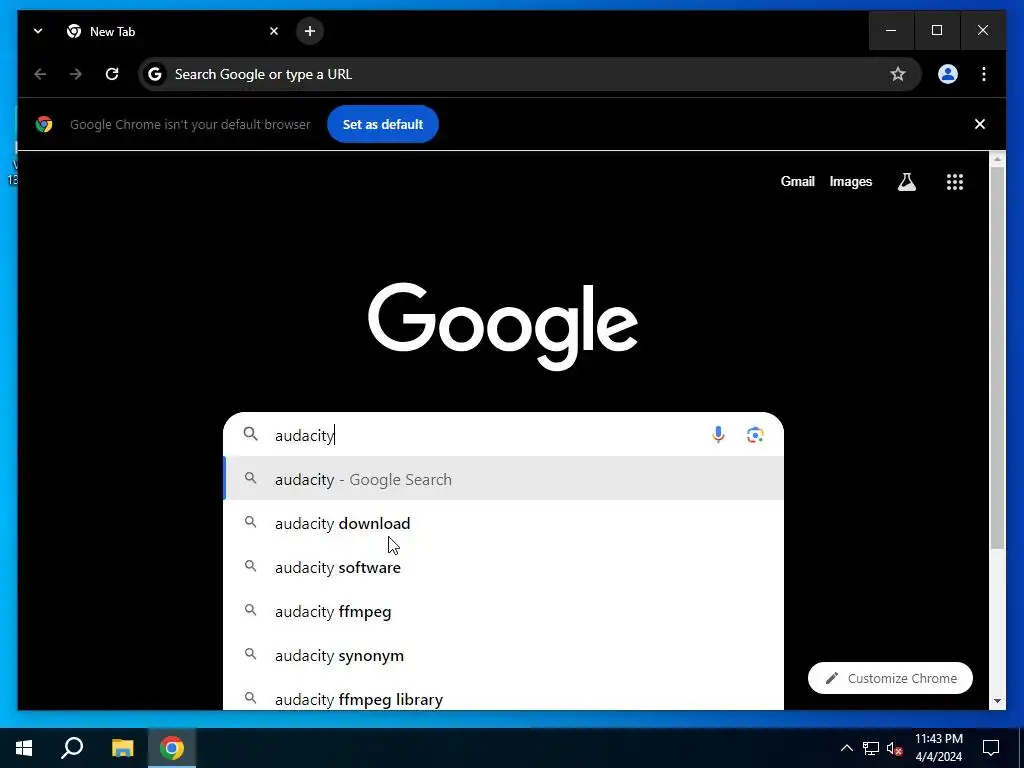This screenshot has width=1024, height=768.
Task: Open the Google apps grid
Action: pos(955,182)
